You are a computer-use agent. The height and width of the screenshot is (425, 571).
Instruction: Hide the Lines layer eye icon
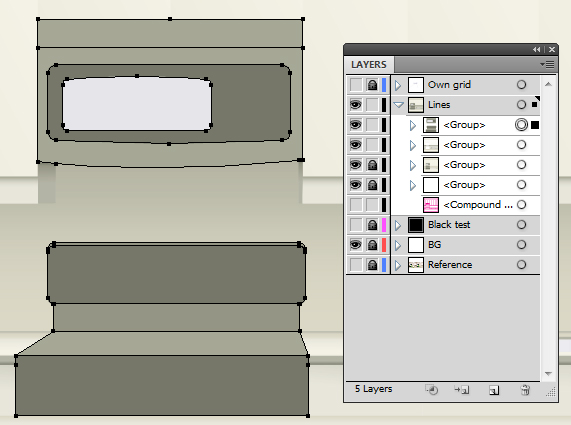pos(356,105)
